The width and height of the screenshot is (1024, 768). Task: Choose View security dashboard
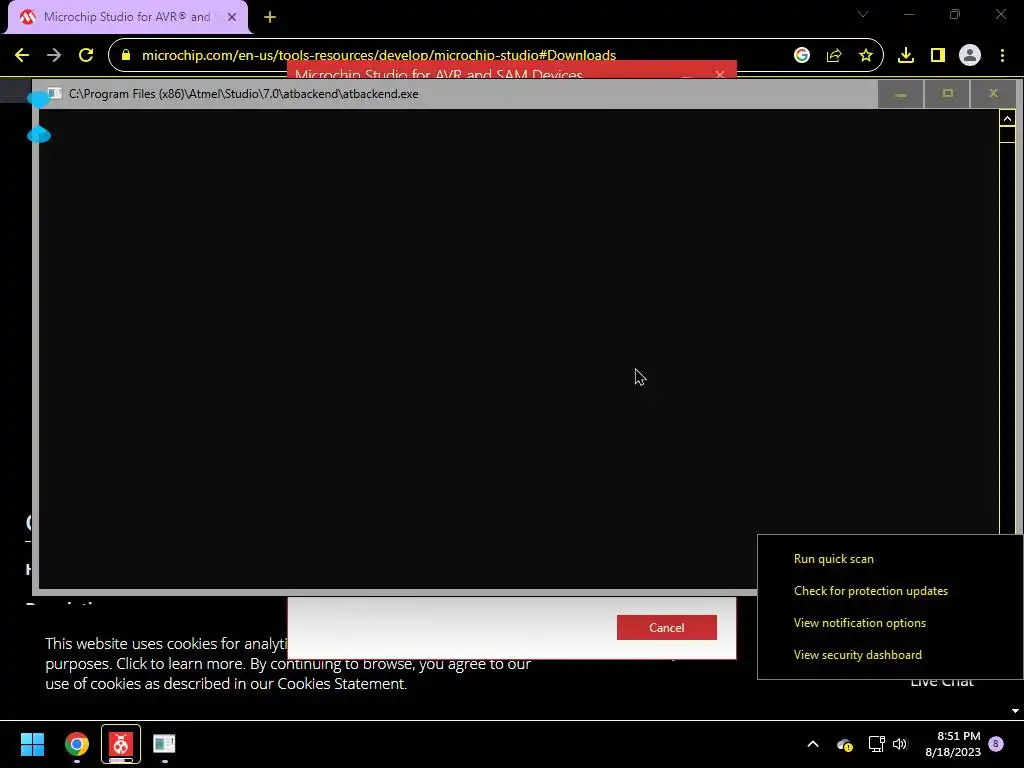pos(857,655)
